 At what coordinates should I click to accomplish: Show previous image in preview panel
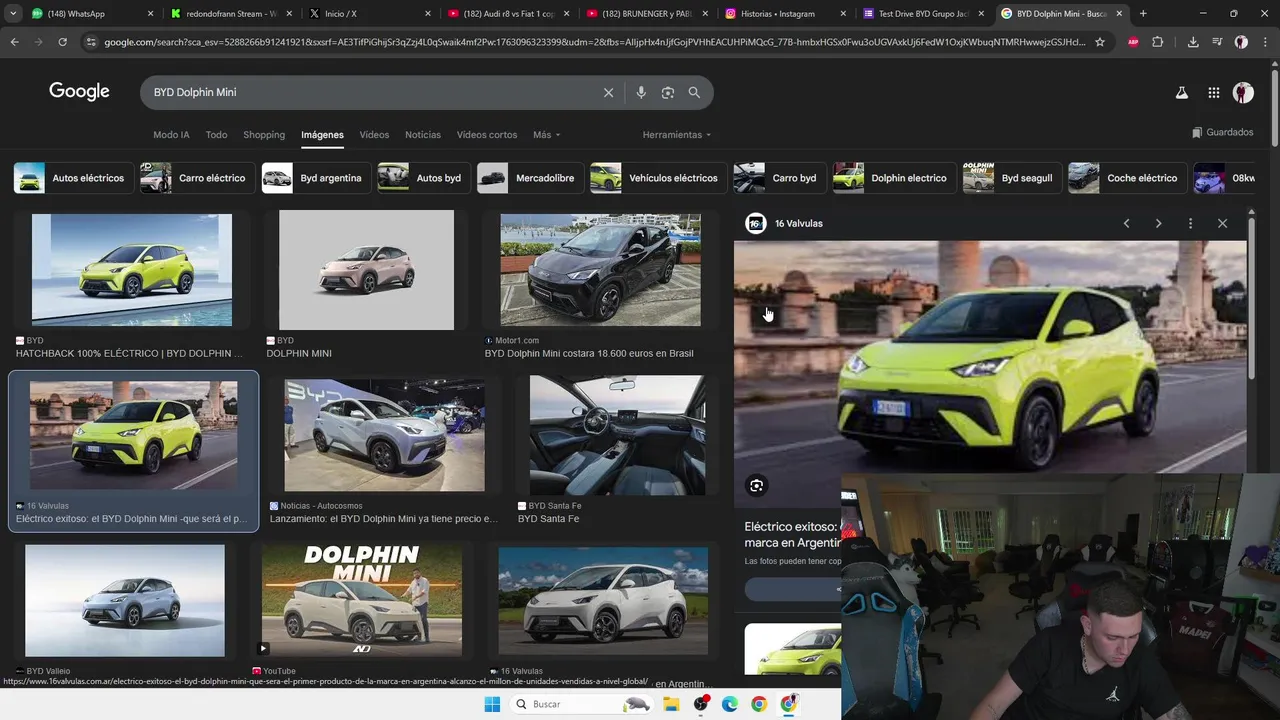pyautogui.click(x=1126, y=223)
